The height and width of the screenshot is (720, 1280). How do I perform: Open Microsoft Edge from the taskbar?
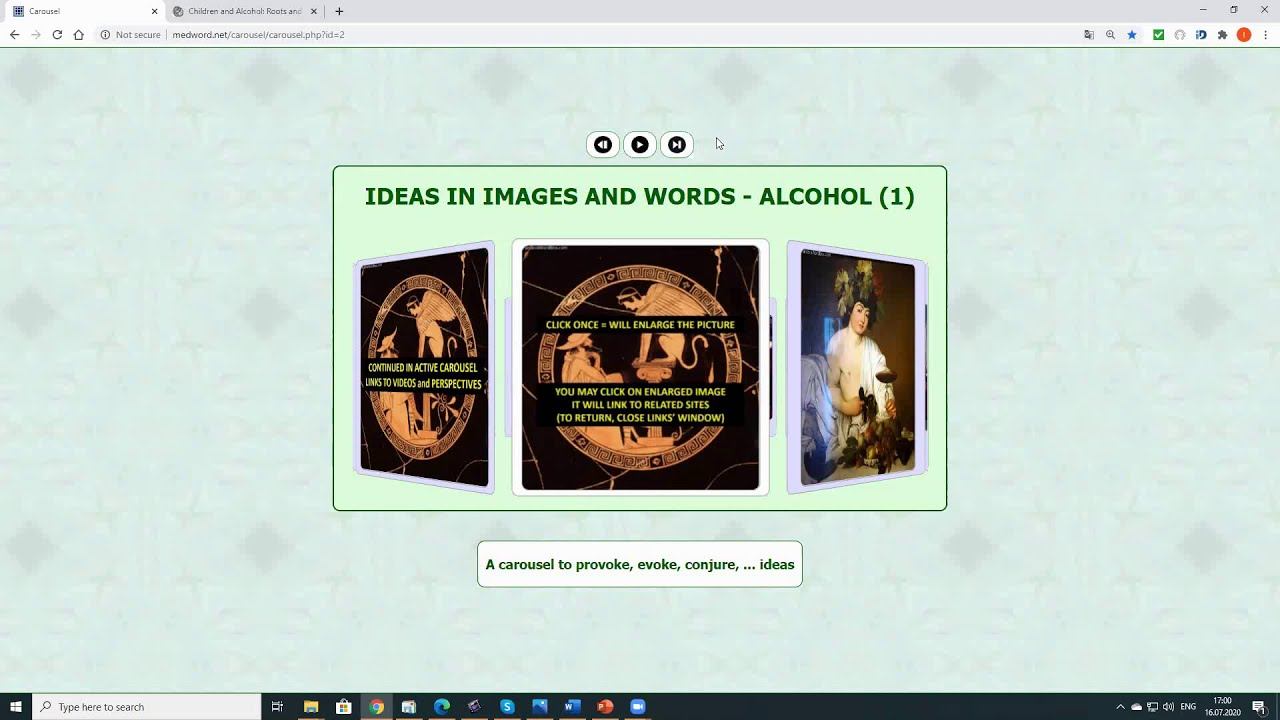coord(442,707)
